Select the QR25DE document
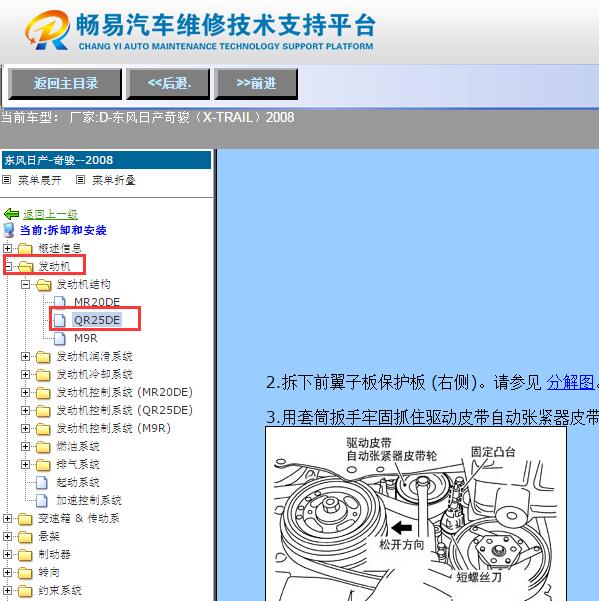Image resolution: width=599 pixels, height=601 pixels. point(97,320)
